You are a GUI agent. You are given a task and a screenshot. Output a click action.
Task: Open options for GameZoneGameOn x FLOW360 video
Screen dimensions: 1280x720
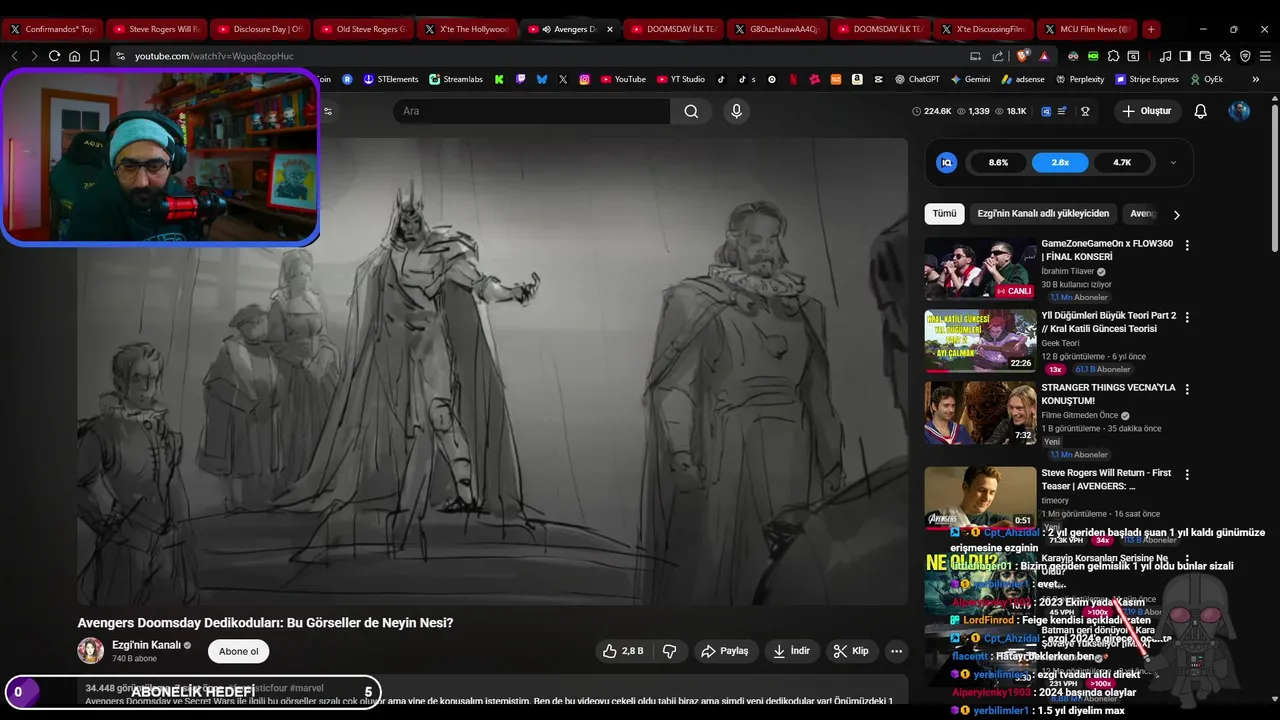pyautogui.click(x=1187, y=245)
